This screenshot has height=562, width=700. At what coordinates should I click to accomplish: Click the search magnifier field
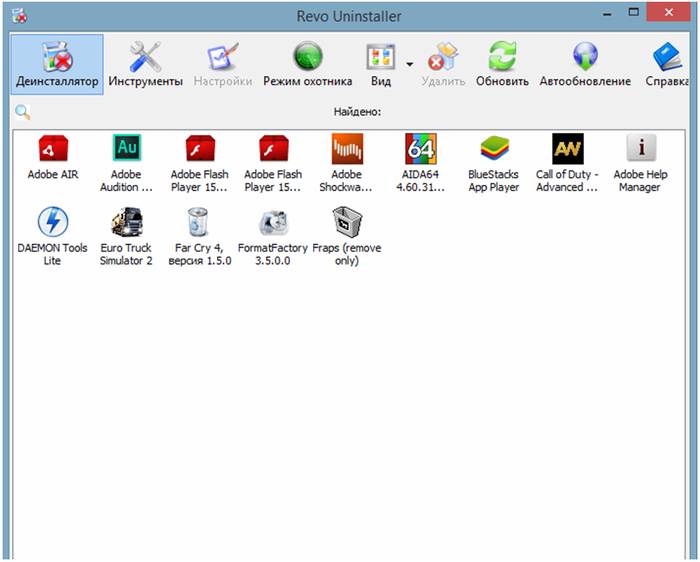point(23,112)
